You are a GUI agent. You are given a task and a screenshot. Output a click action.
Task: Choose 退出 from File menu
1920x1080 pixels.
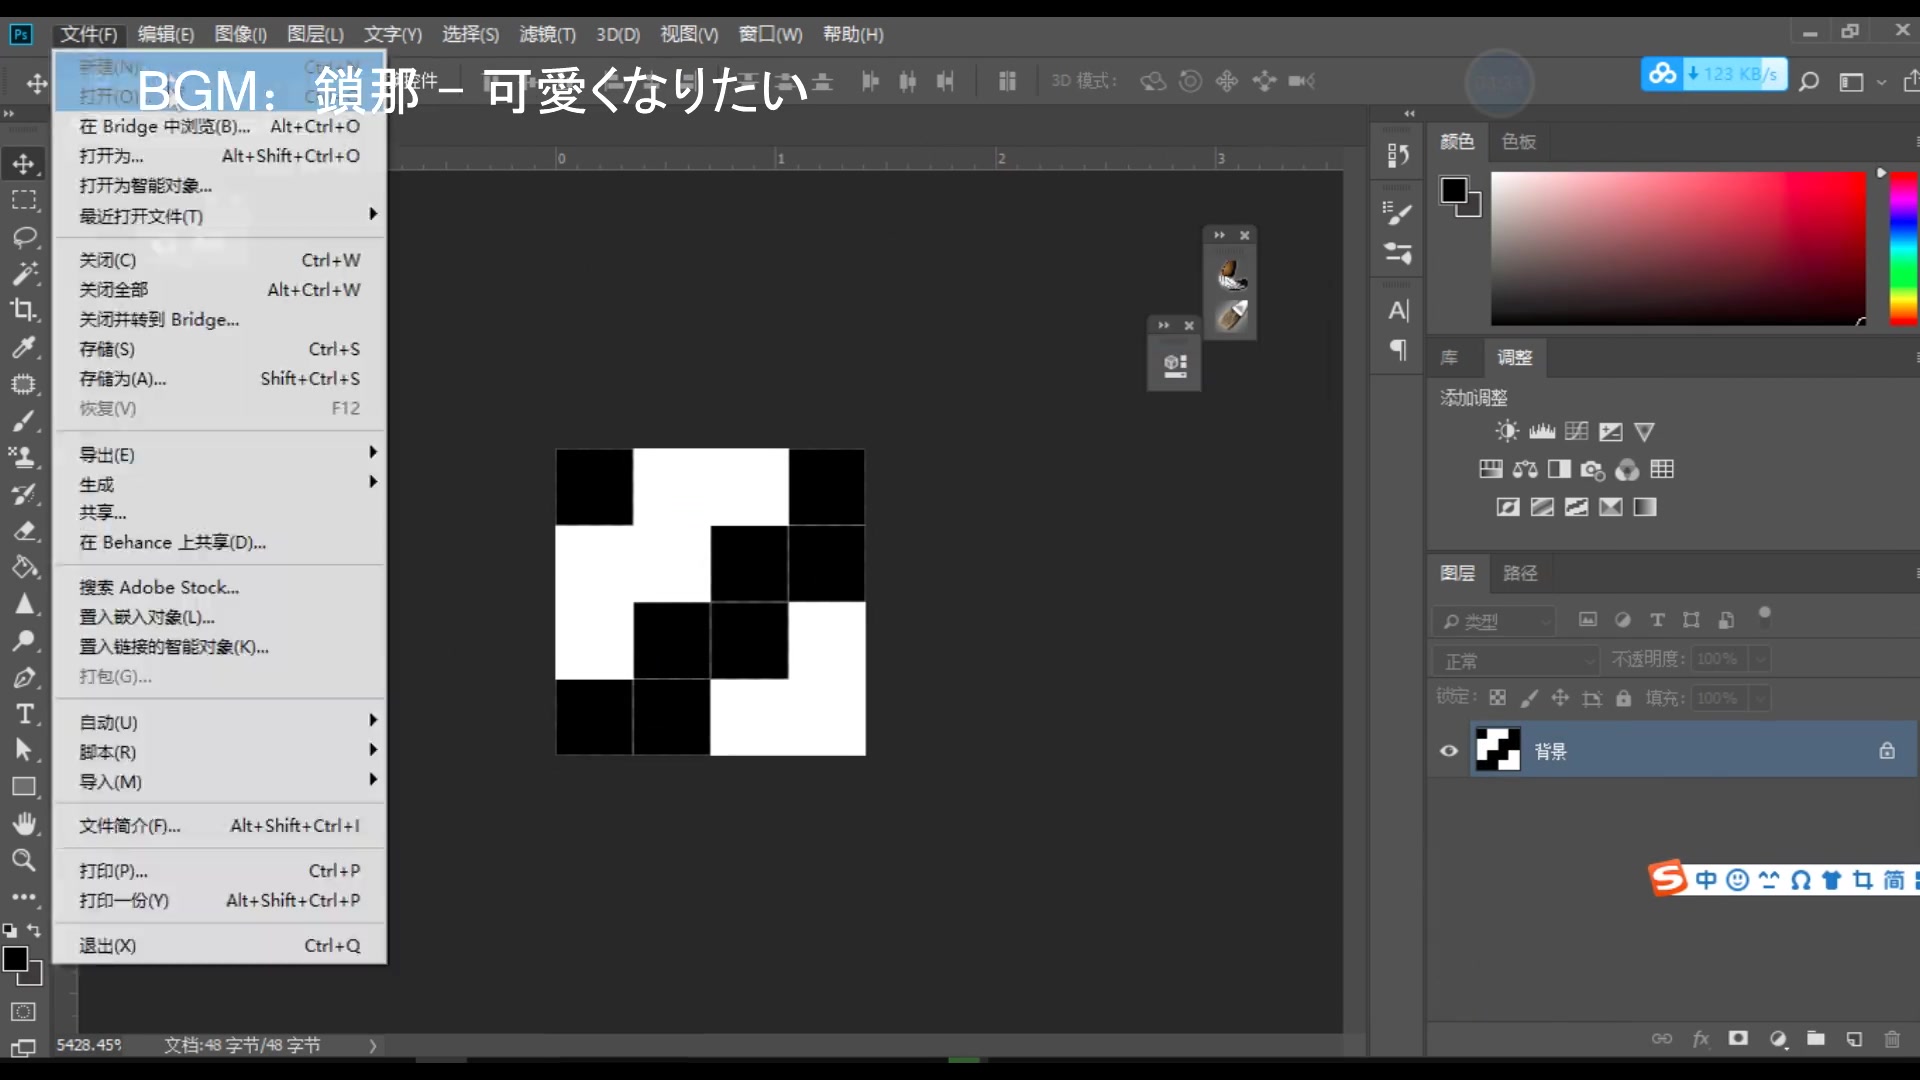coord(218,945)
